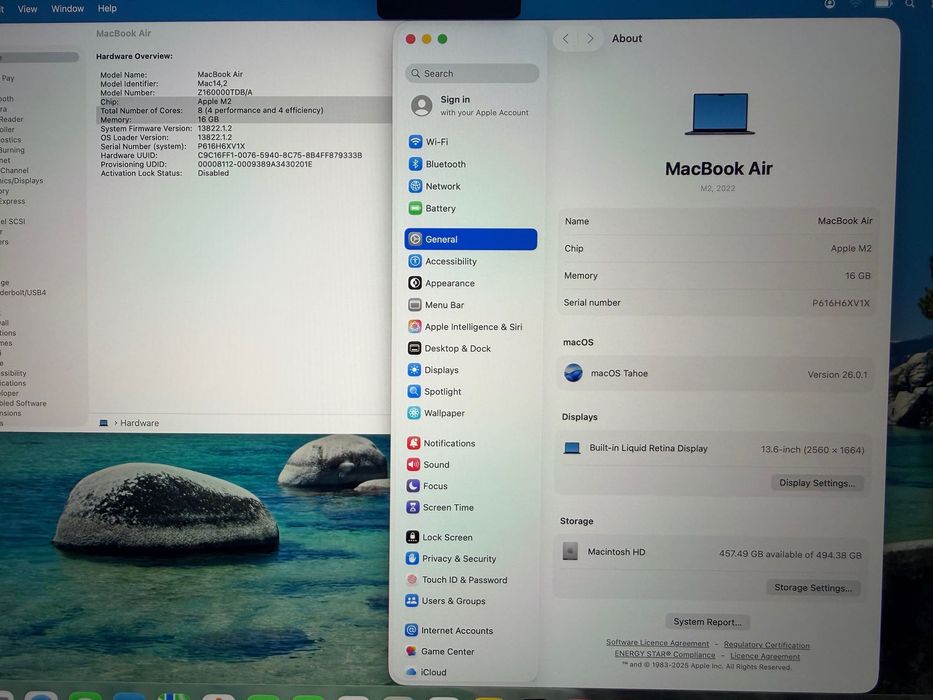This screenshot has height=700, width=933.
Task: Click the Spotlight magnifier in menu bar
Action: (910, 4)
